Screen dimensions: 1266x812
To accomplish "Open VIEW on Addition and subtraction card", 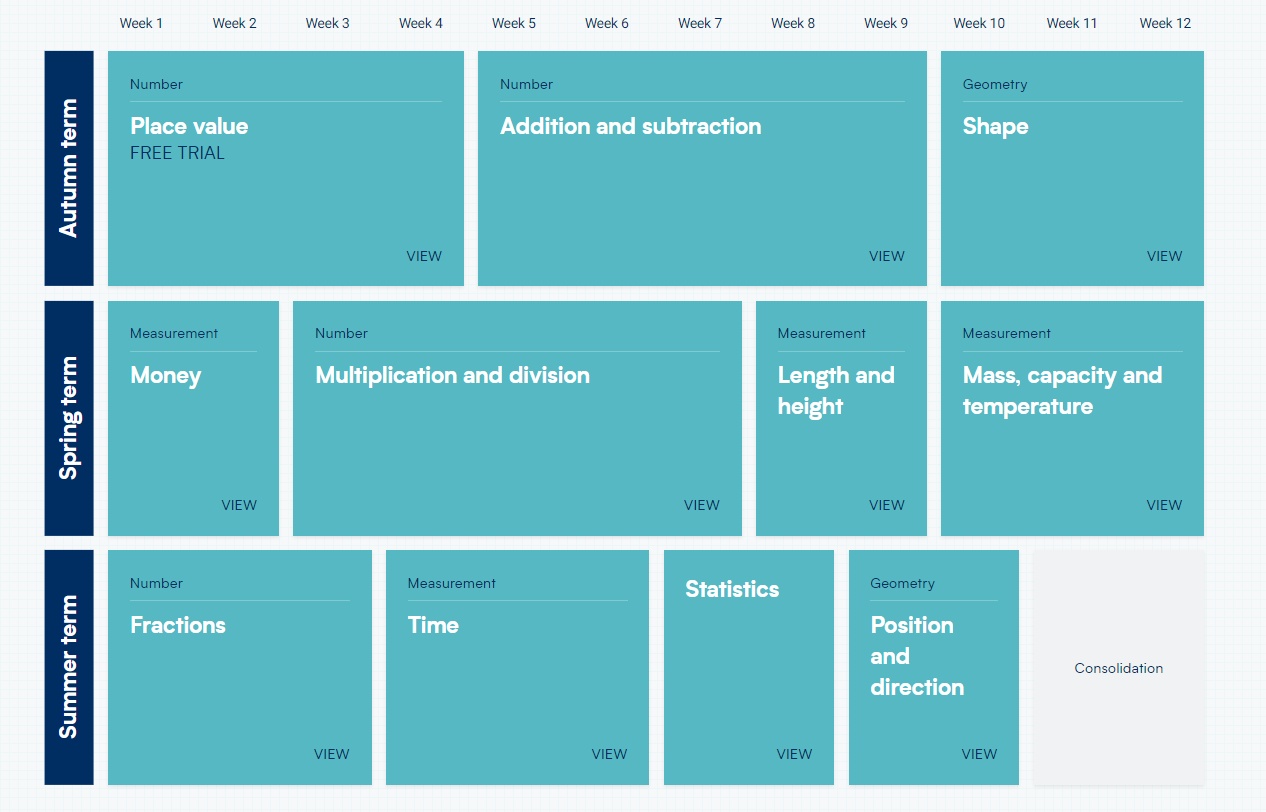I will pos(887,256).
